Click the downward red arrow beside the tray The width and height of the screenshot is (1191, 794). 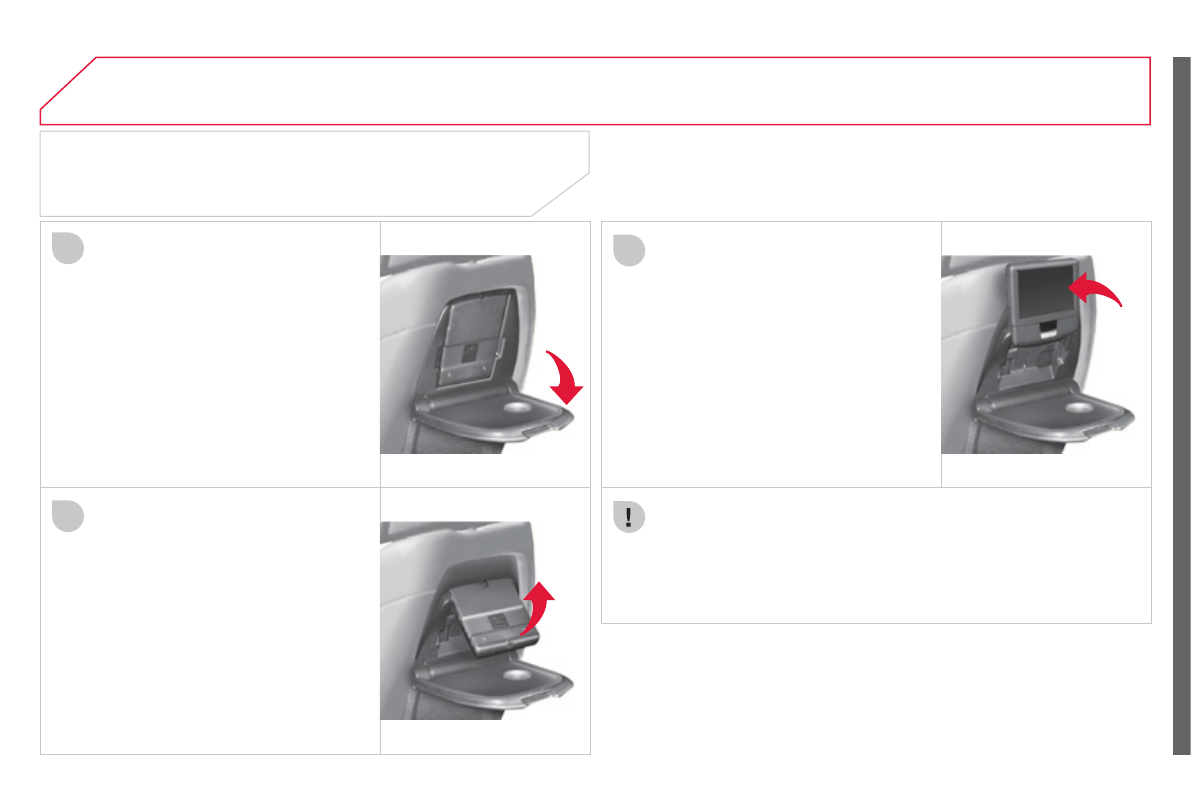click(564, 377)
